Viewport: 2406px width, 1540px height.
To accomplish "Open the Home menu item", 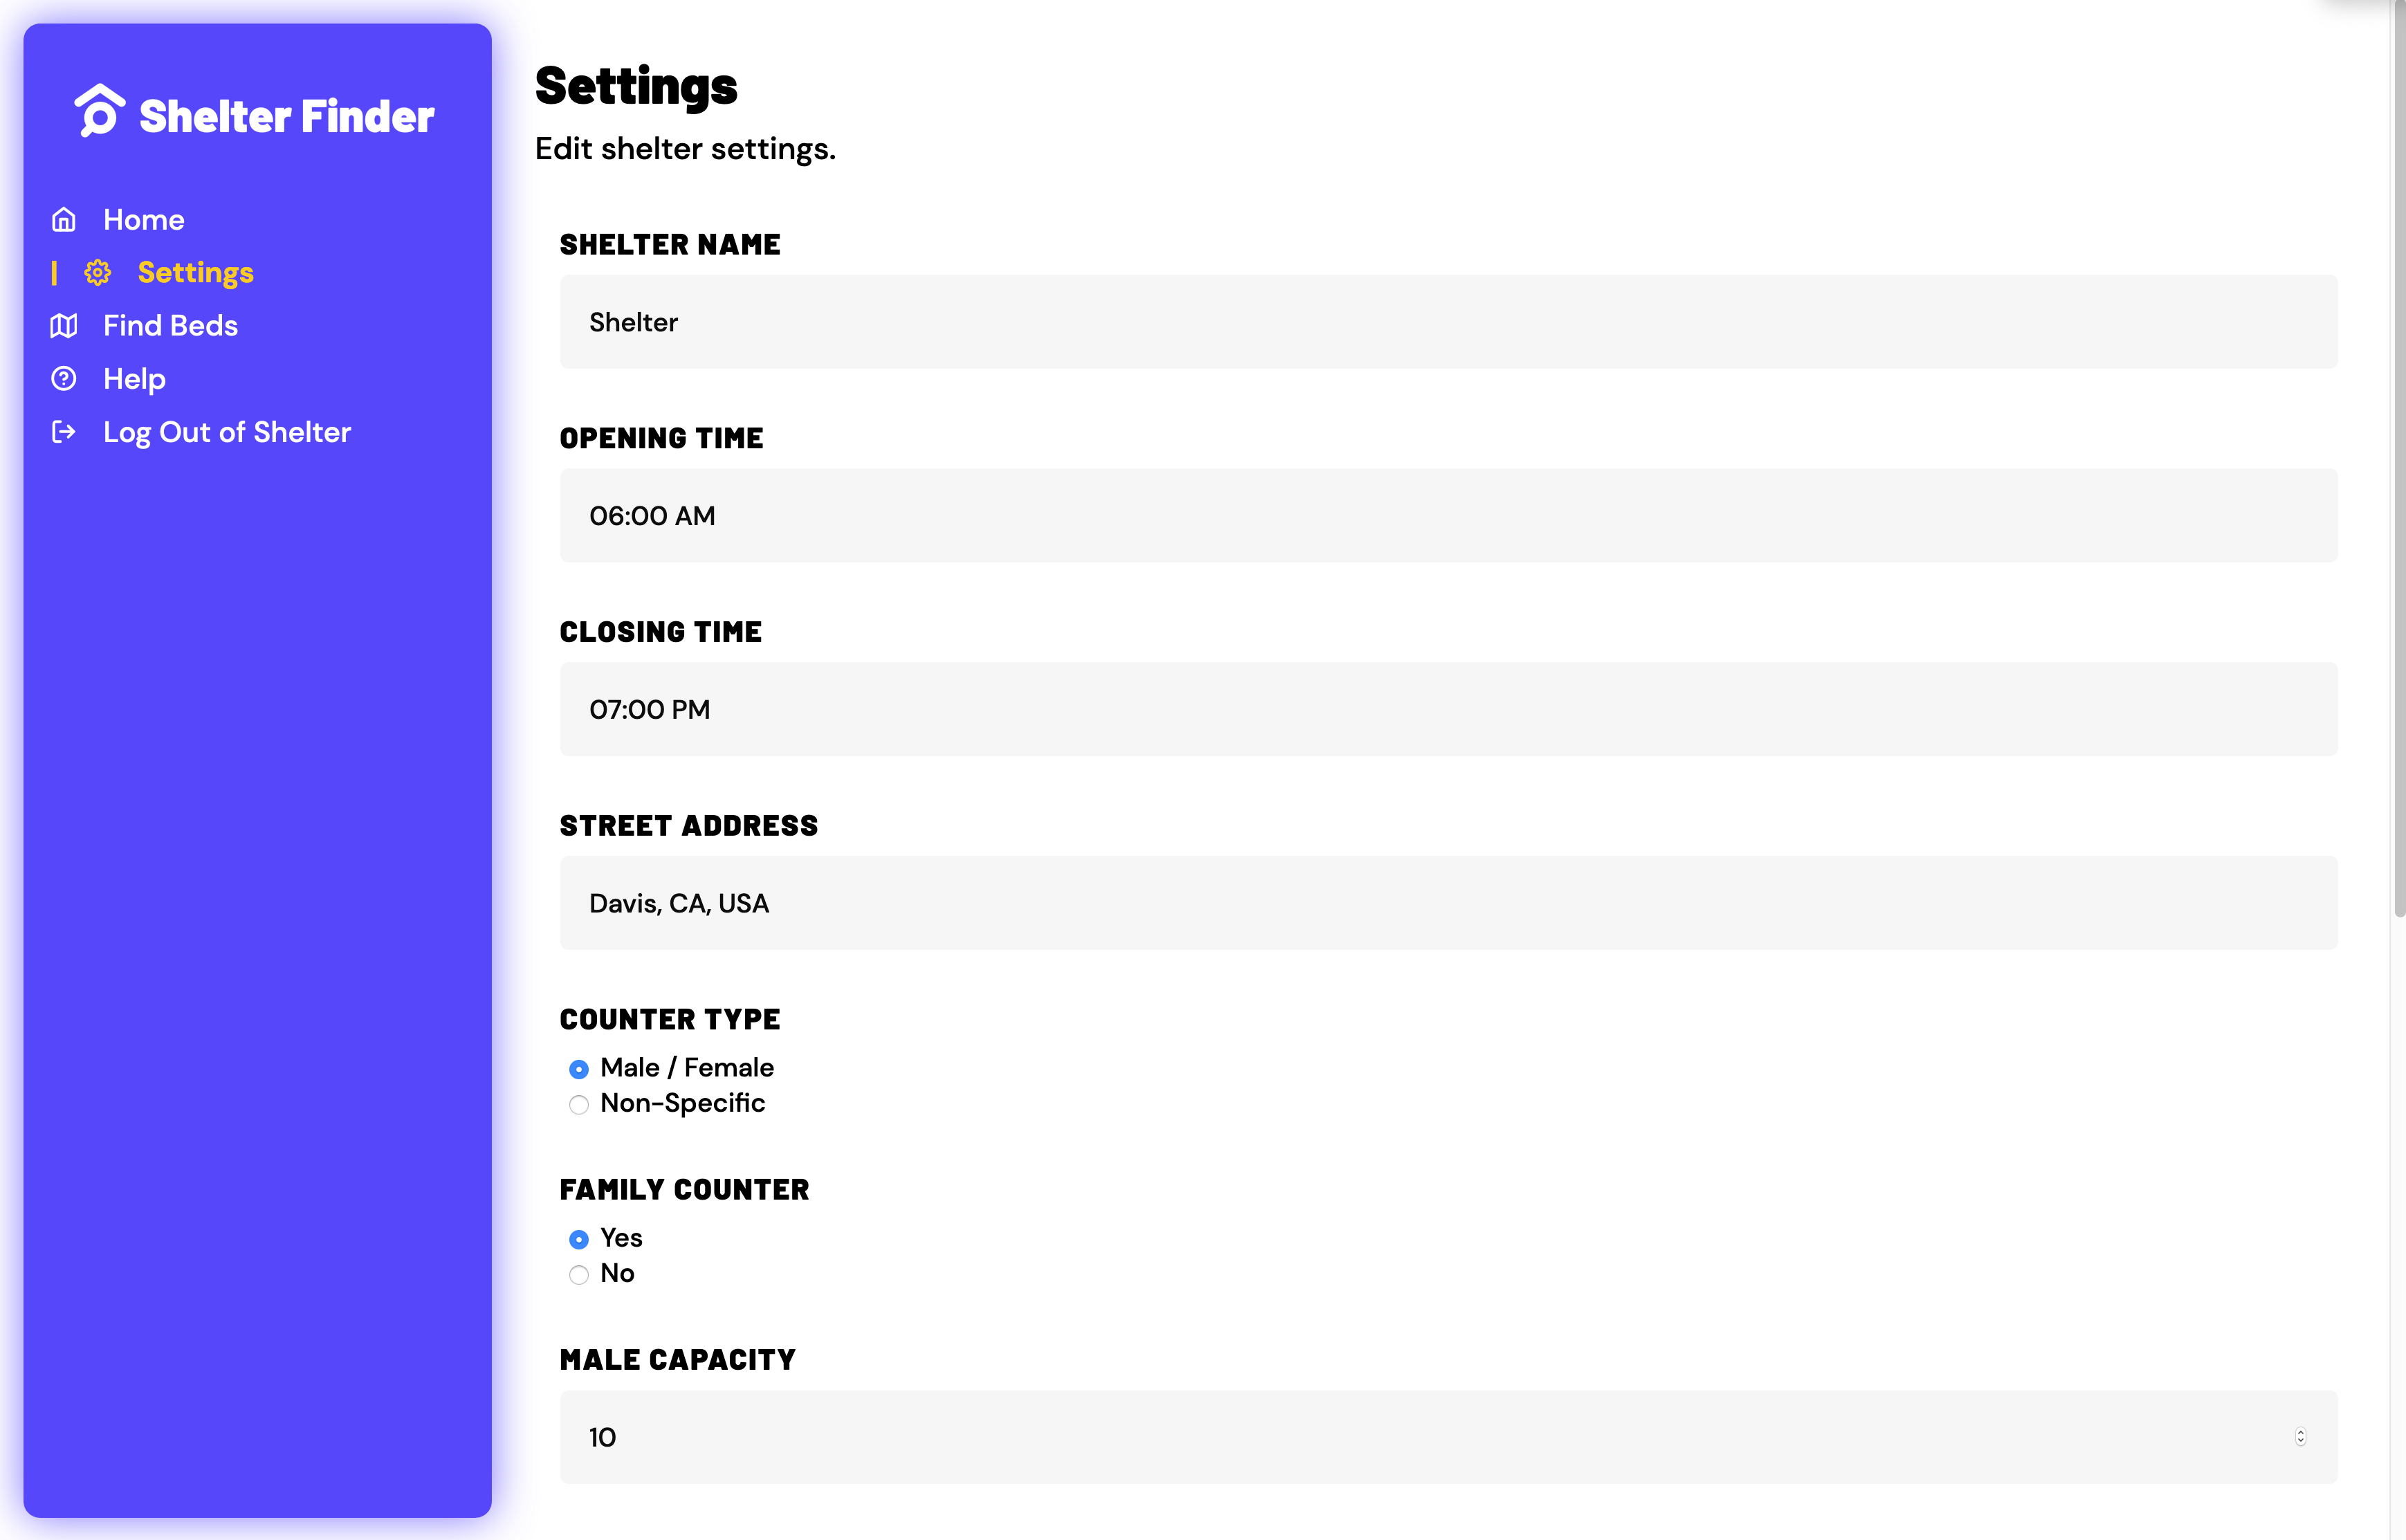I will 144,219.
